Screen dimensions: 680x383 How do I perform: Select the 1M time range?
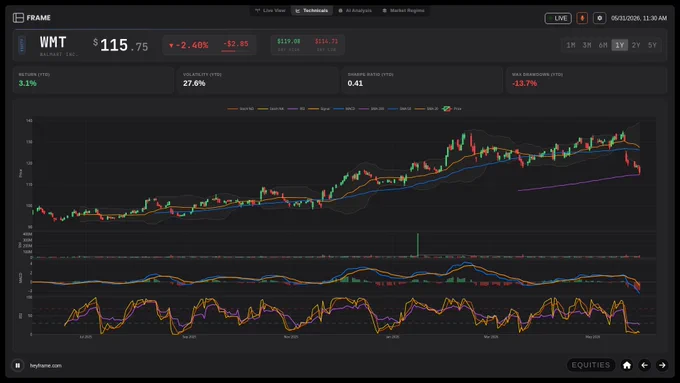[571, 45]
